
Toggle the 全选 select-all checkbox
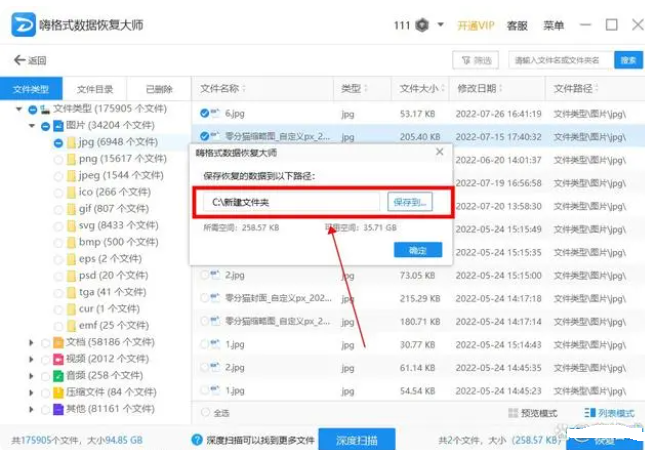[205, 412]
